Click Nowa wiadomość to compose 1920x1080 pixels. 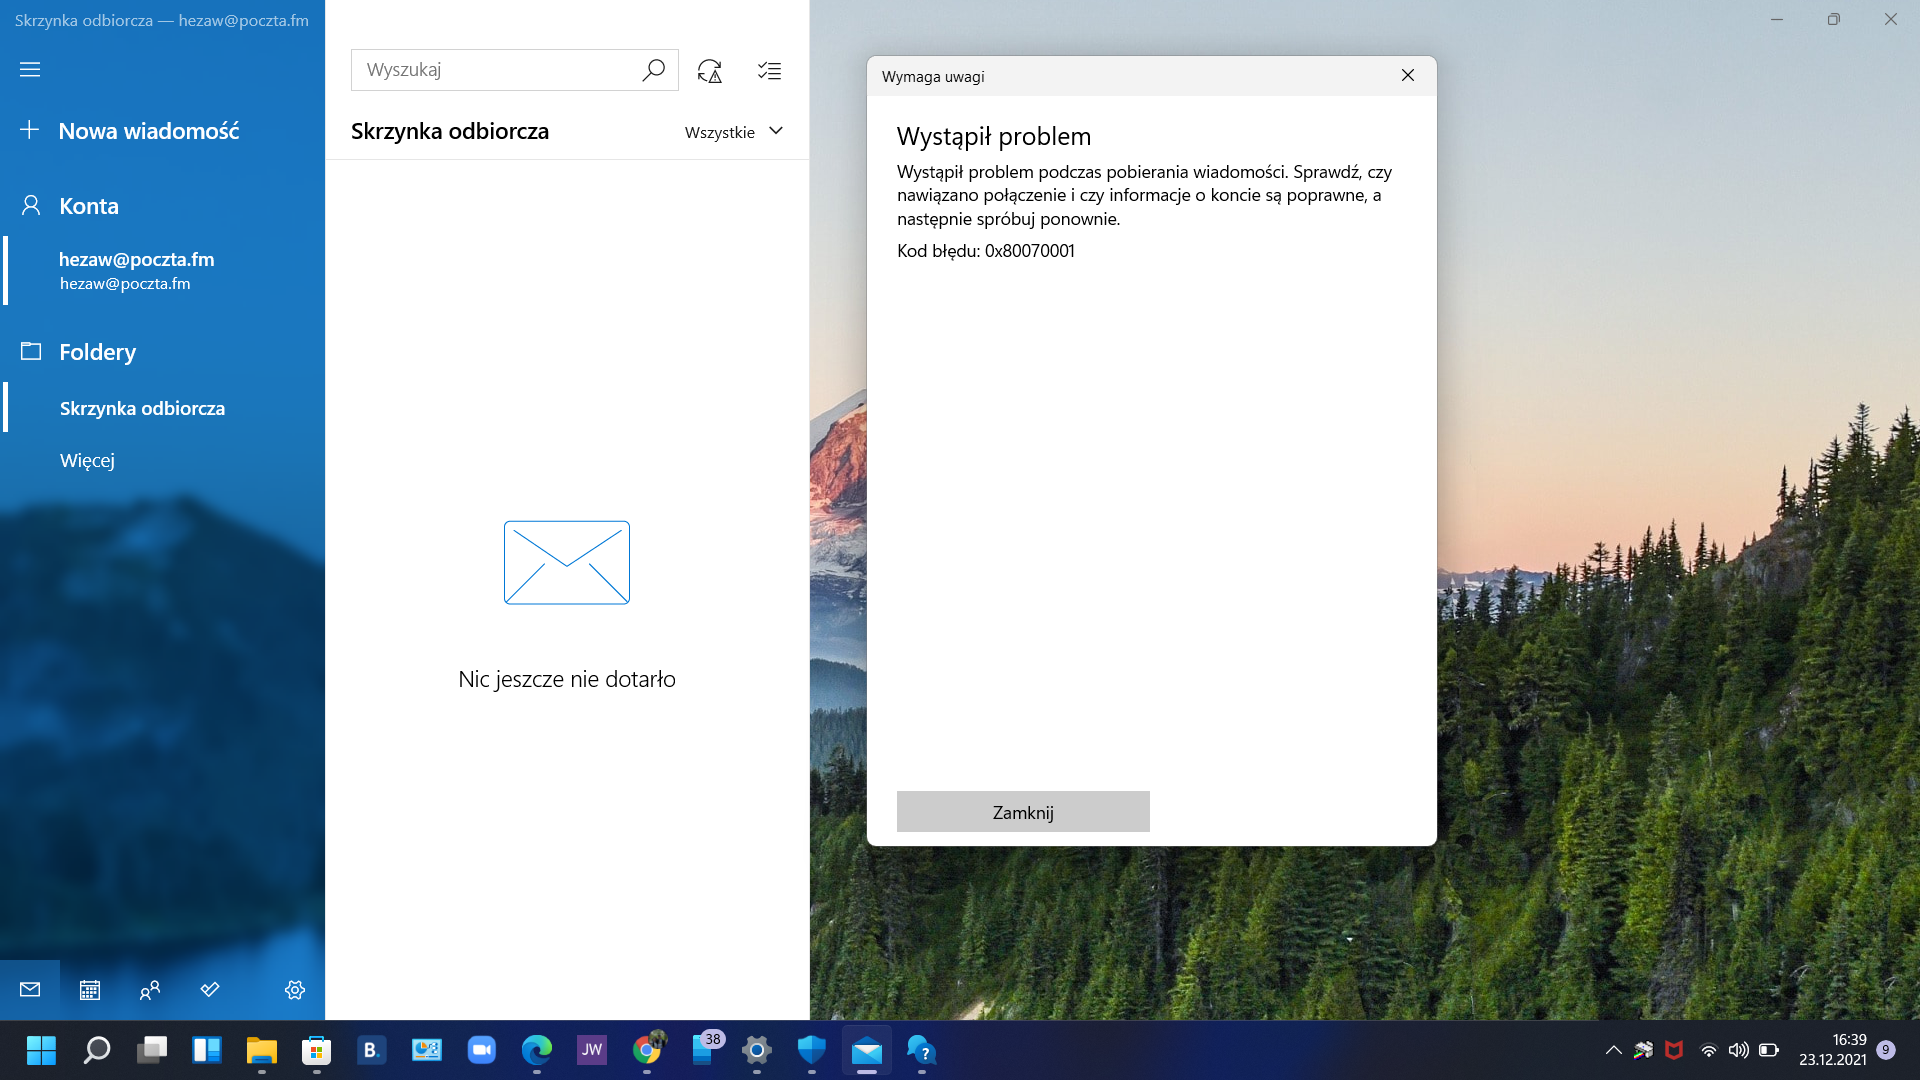pyautogui.click(x=148, y=131)
